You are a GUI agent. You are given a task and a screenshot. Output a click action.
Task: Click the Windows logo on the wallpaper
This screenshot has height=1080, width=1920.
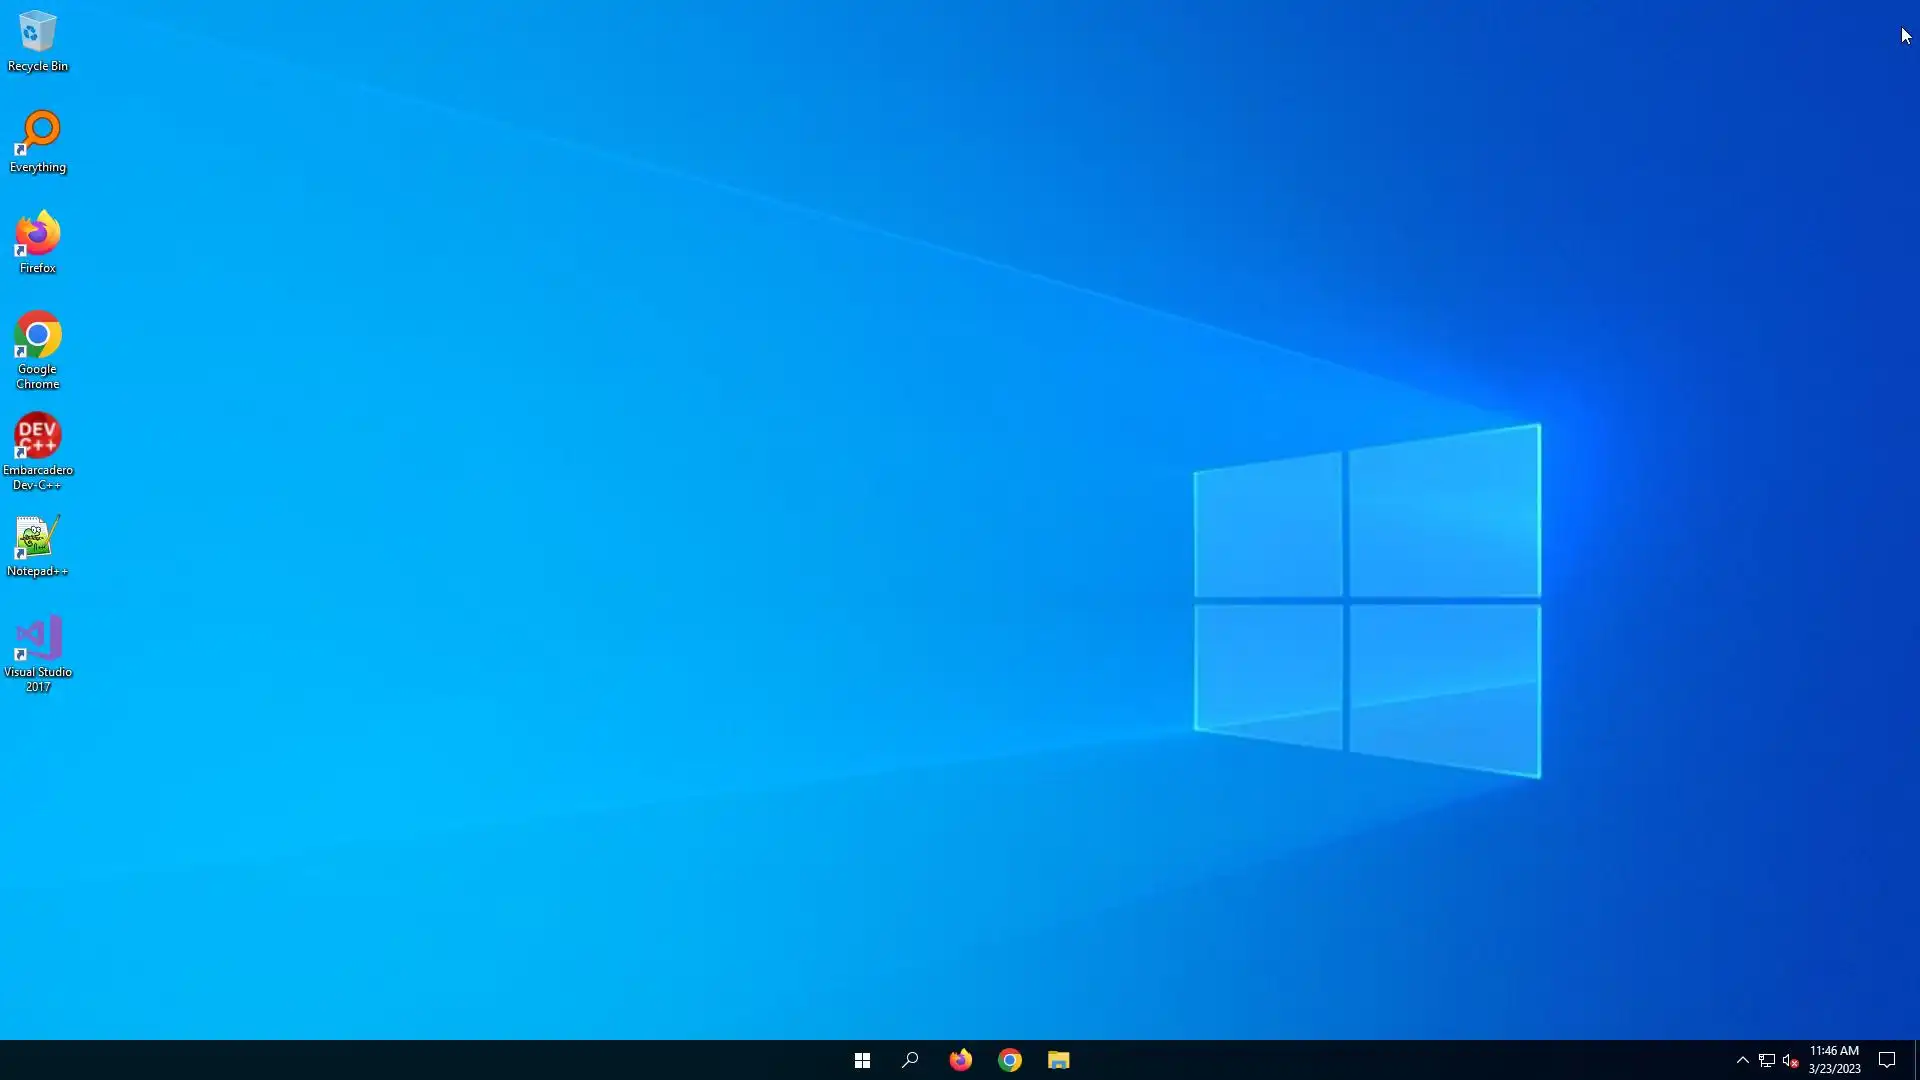1367,600
